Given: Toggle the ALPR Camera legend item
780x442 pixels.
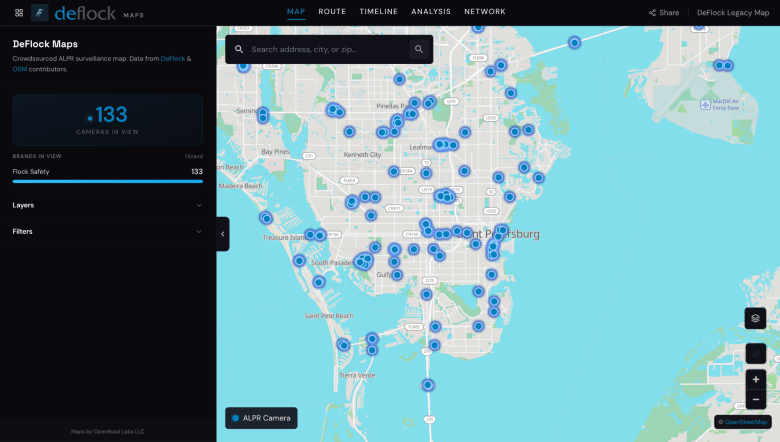Looking at the screenshot, I should [x=261, y=418].
